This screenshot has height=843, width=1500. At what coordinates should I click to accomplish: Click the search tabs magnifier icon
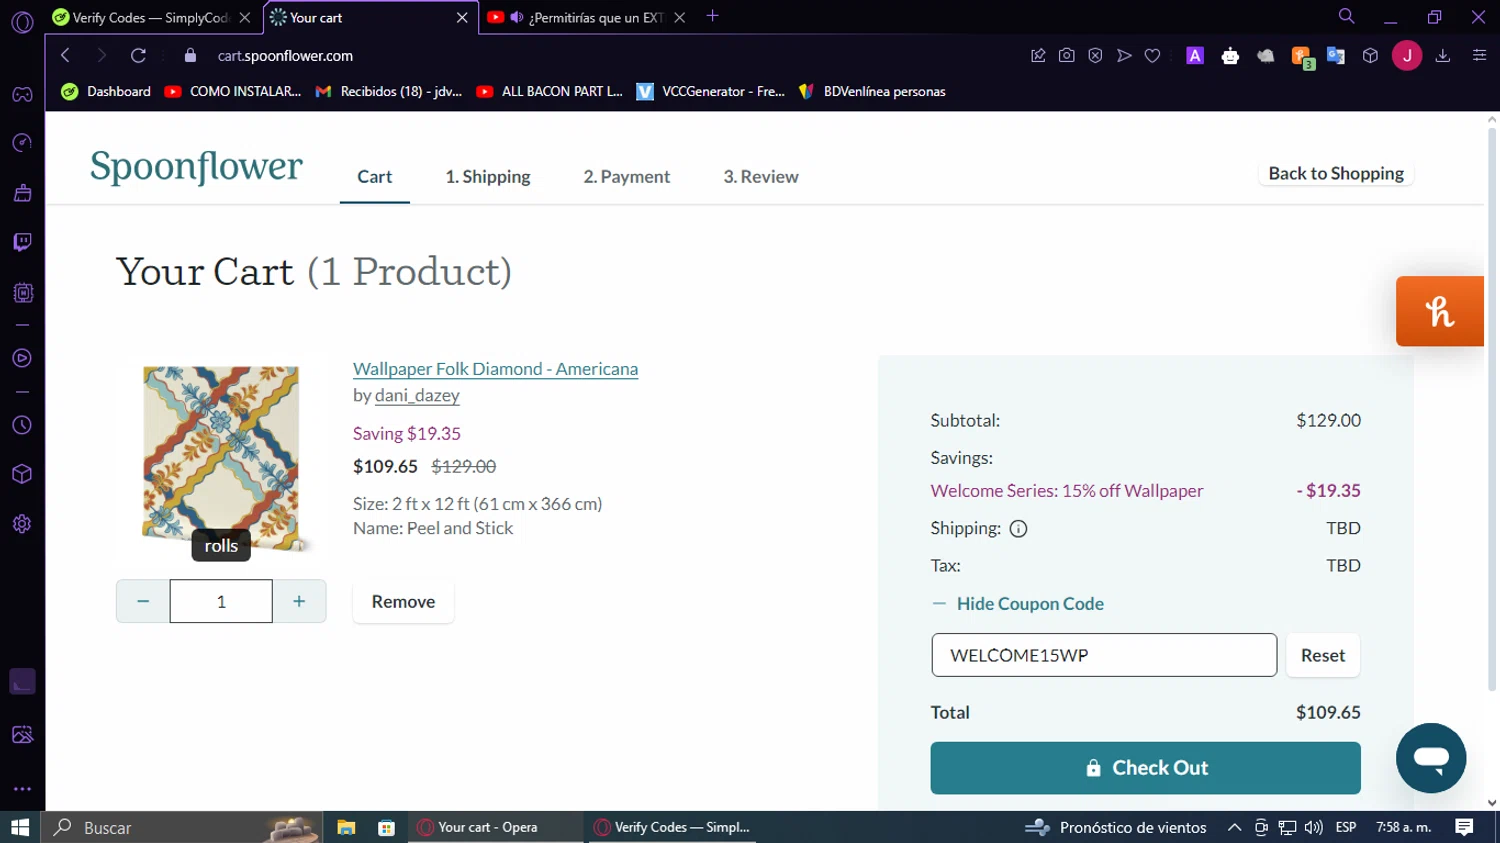[x=1347, y=16]
